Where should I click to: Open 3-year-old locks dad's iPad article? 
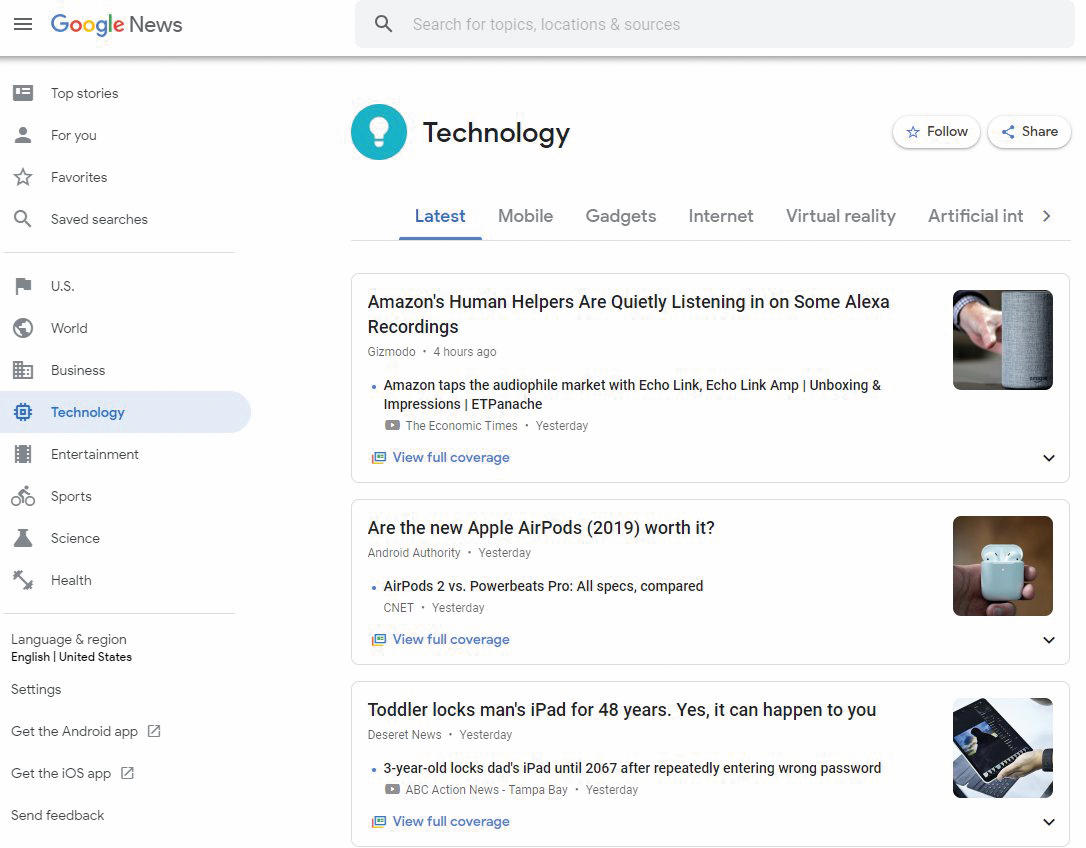click(x=632, y=768)
